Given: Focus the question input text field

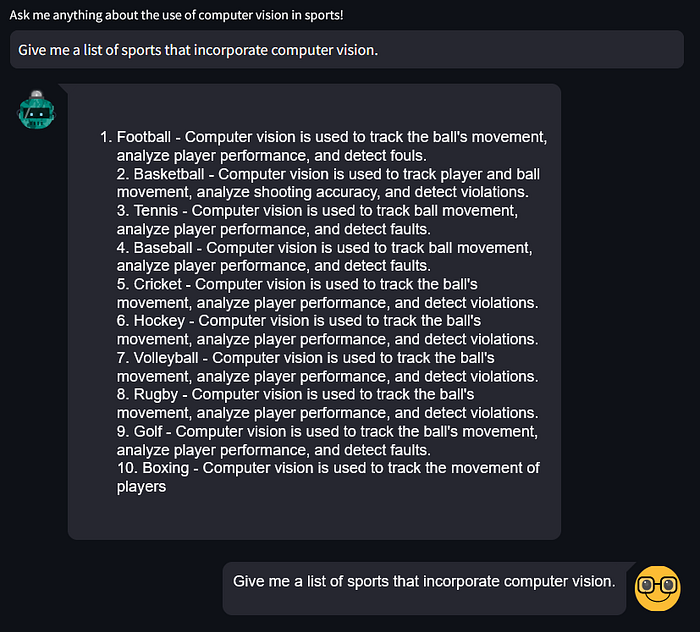Looking at the screenshot, I should (346, 50).
